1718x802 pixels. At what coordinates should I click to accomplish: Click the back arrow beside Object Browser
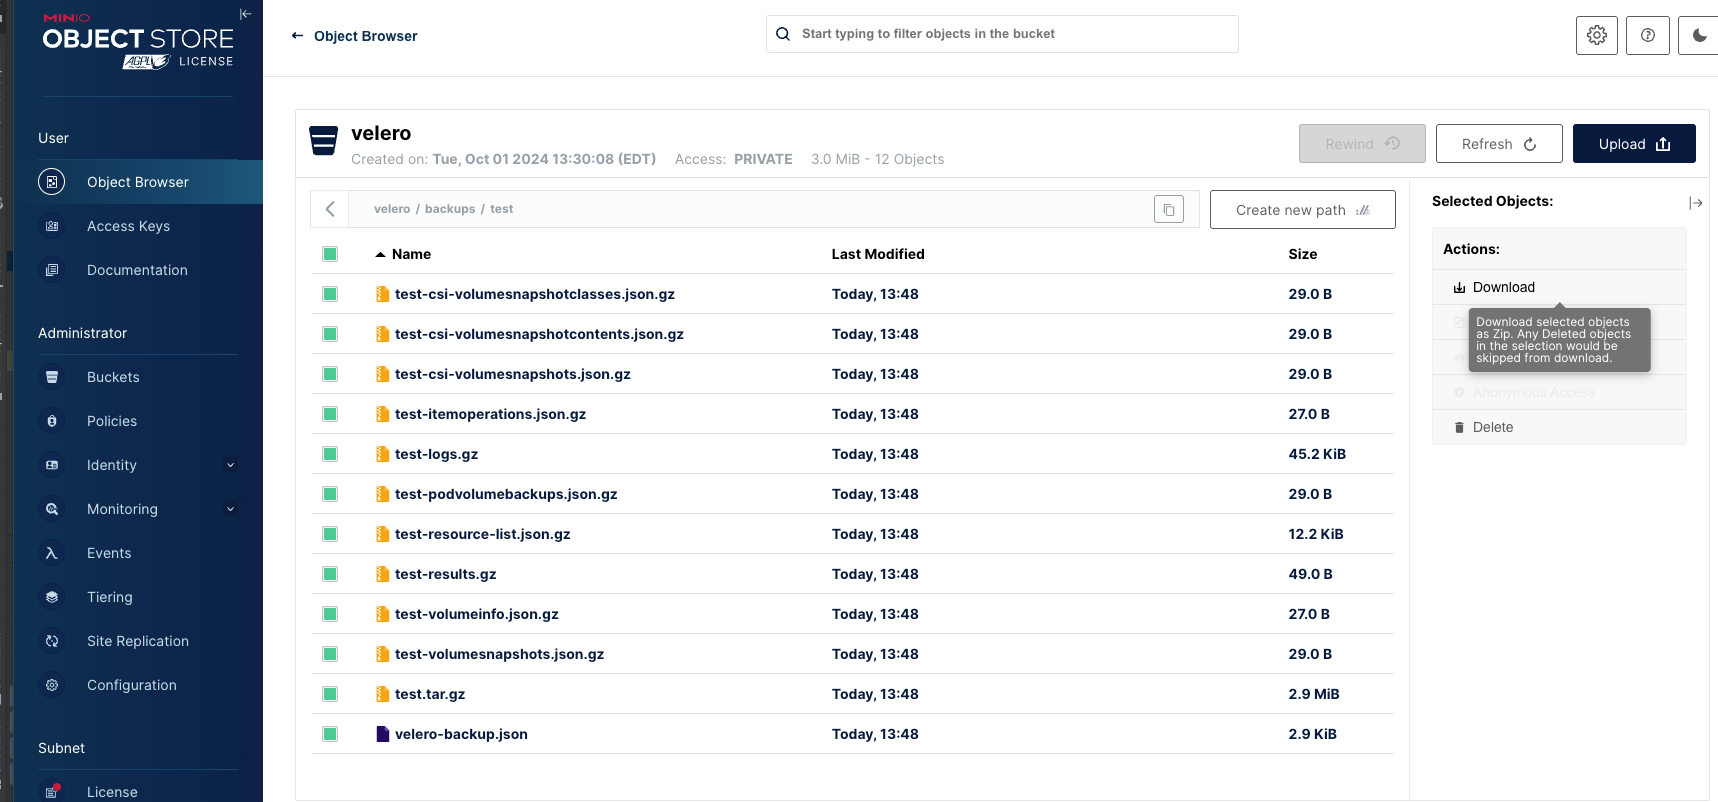click(297, 36)
